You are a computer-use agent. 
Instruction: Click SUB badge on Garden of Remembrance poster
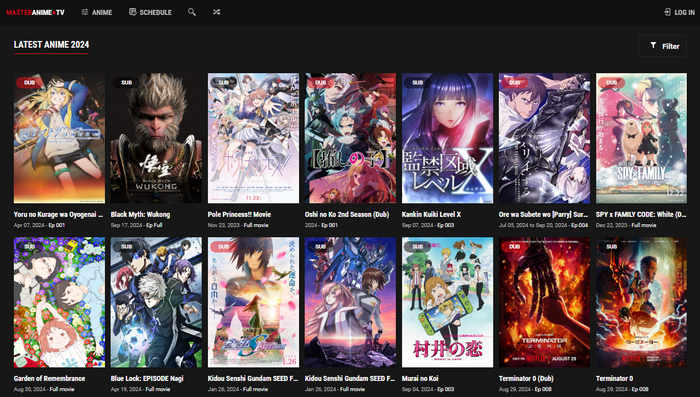point(29,247)
